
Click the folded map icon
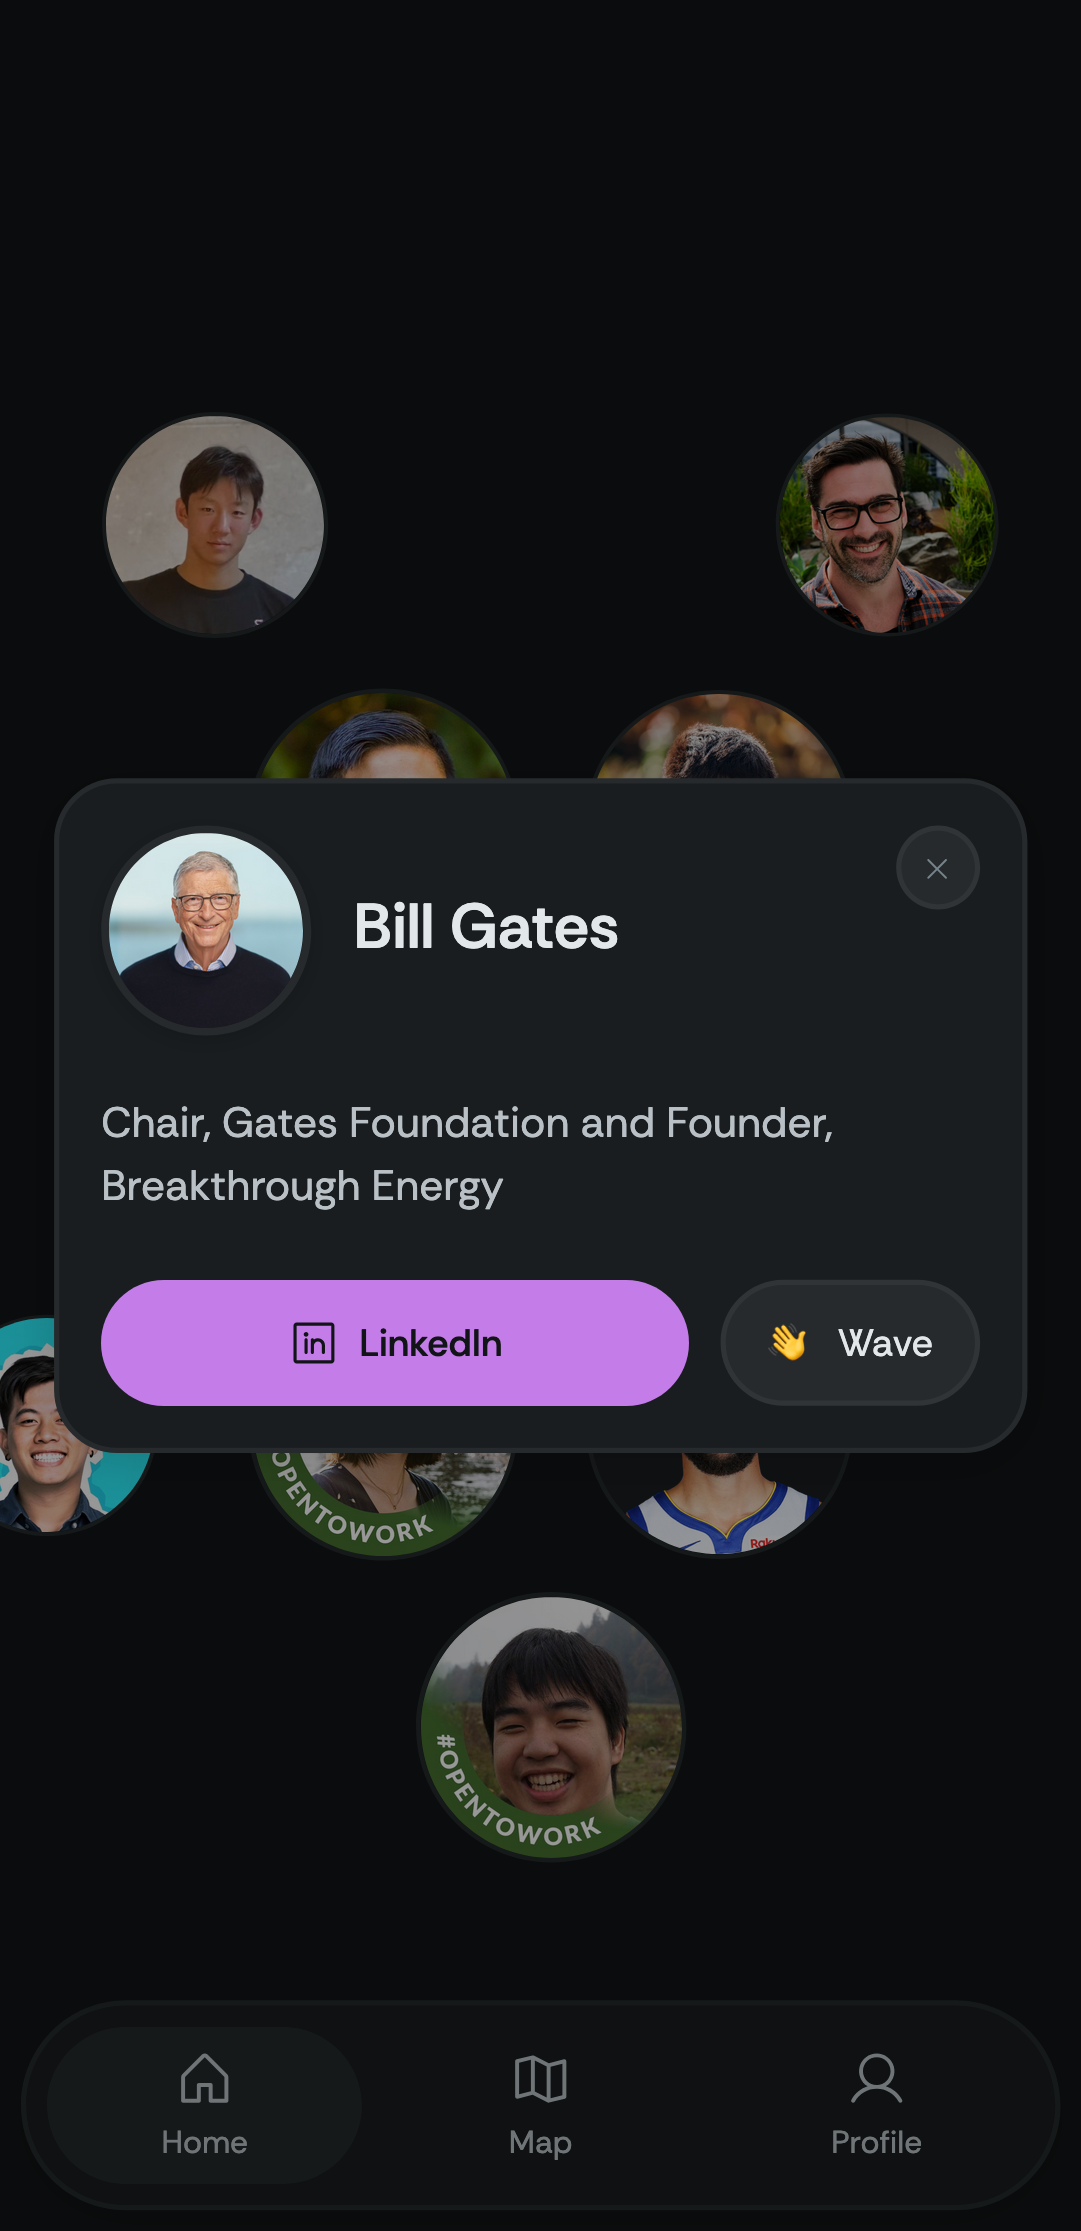(540, 2079)
